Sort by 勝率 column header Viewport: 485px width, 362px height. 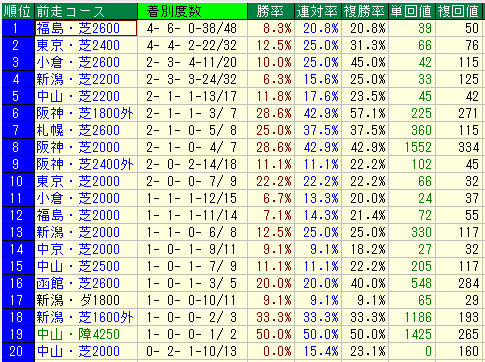point(271,11)
